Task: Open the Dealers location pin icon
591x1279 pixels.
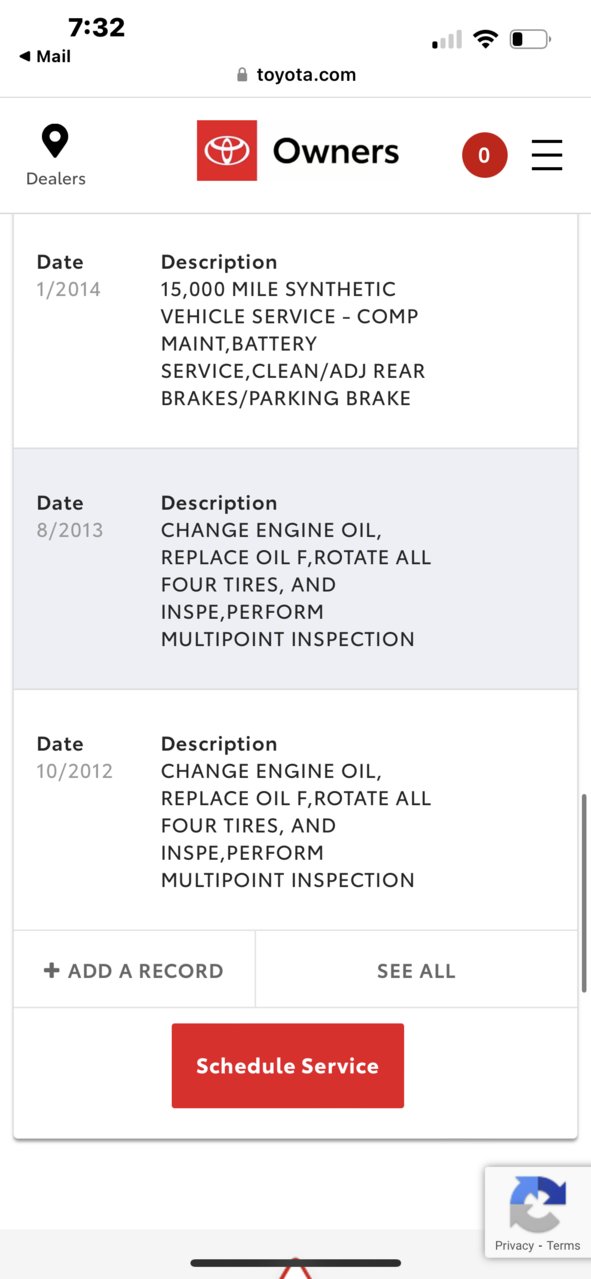Action: coord(55,141)
